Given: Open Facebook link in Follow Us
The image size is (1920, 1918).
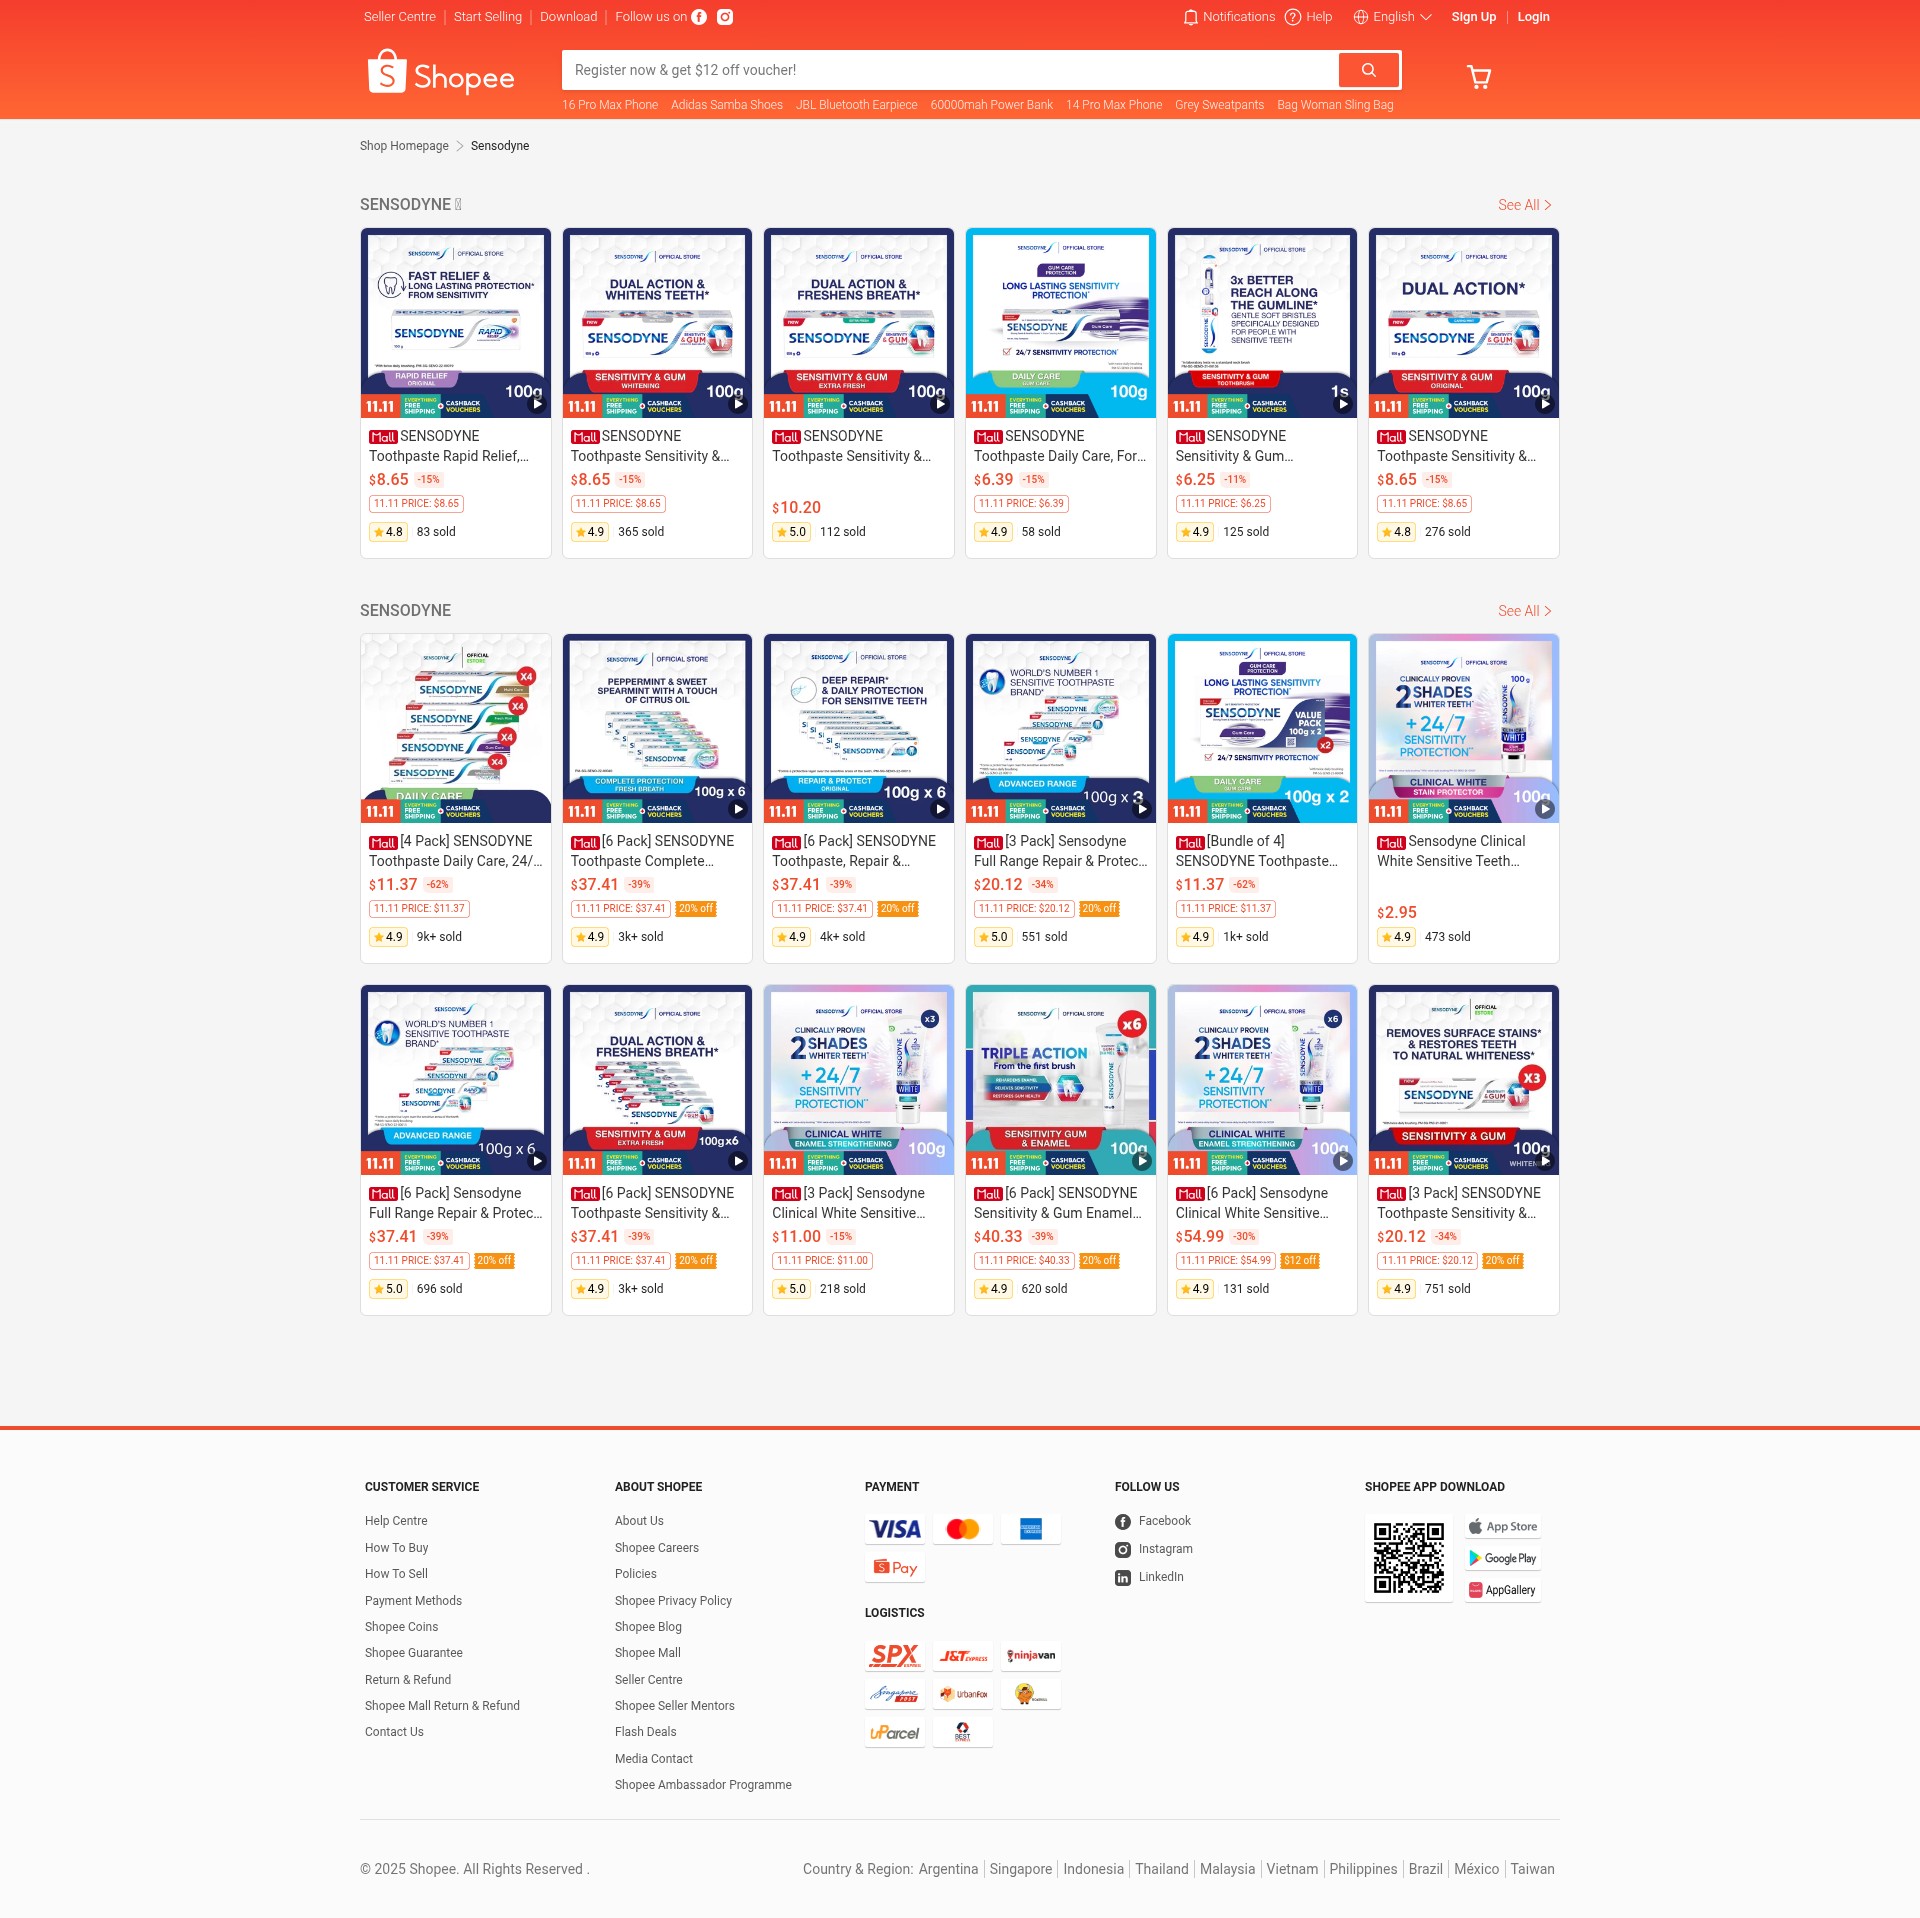Looking at the screenshot, I should [1153, 1521].
